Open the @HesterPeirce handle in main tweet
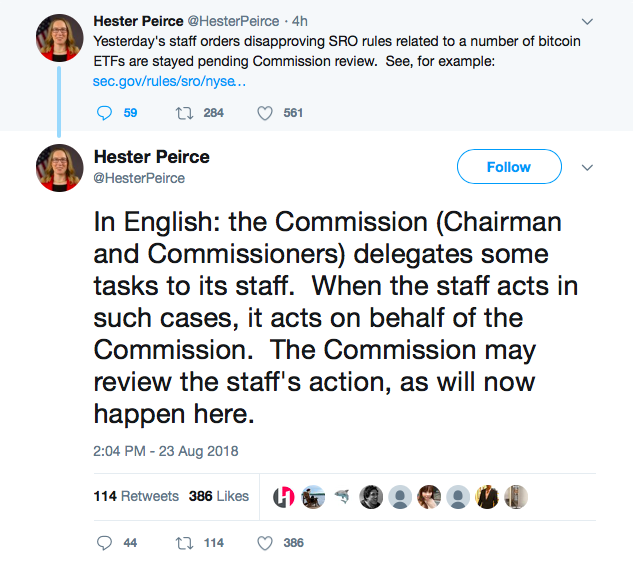Image resolution: width=633 pixels, height=579 pixels. click(139, 178)
